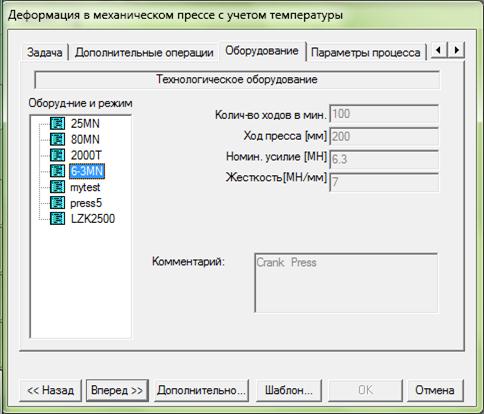
Task: Click the icon beside mytest equipment
Action: [x=57, y=187]
